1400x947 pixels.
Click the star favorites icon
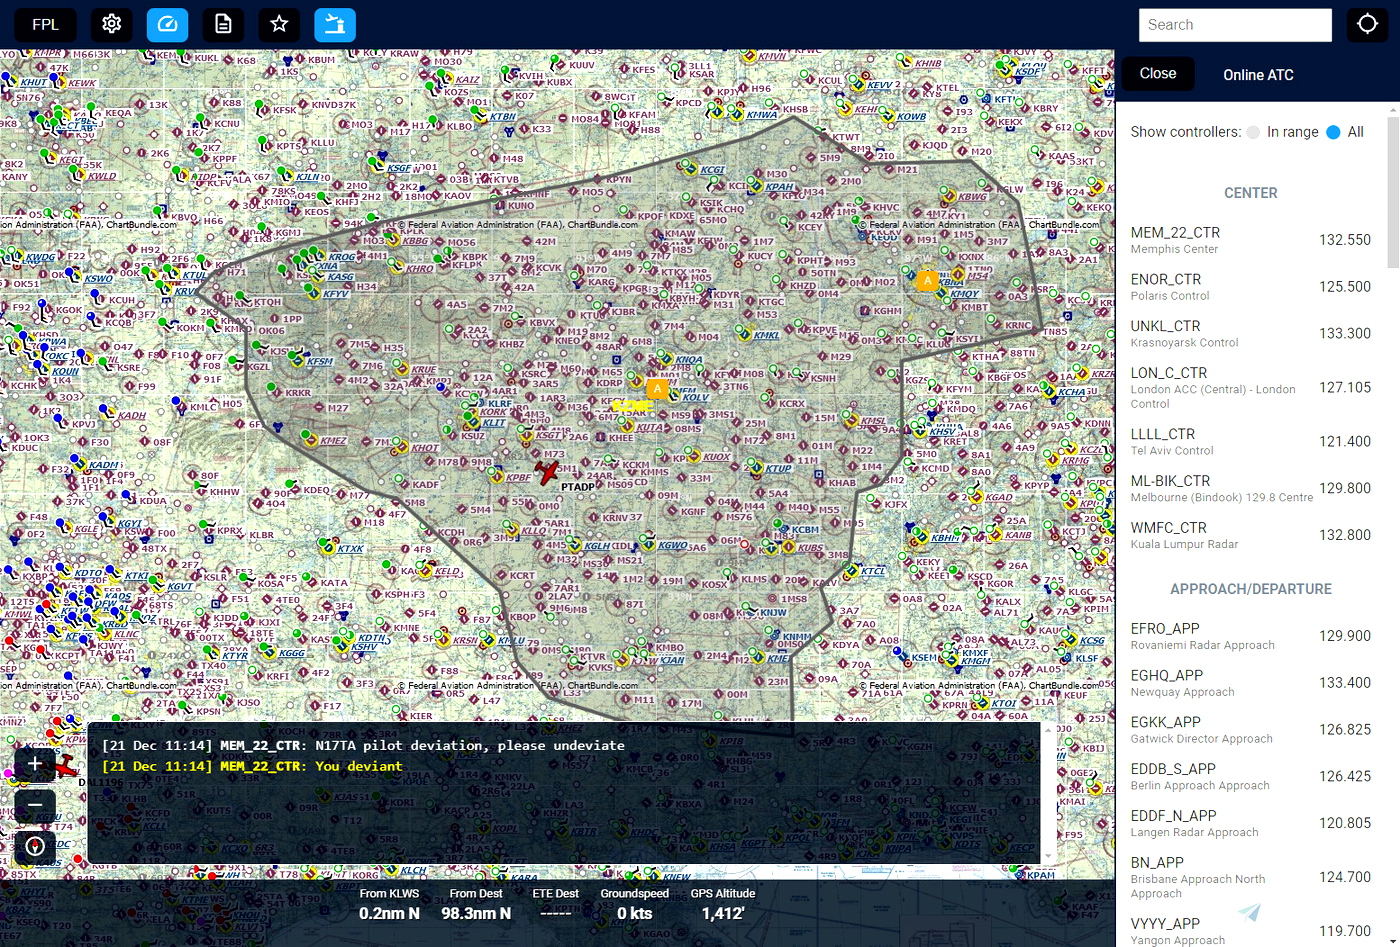pyautogui.click(x=279, y=24)
